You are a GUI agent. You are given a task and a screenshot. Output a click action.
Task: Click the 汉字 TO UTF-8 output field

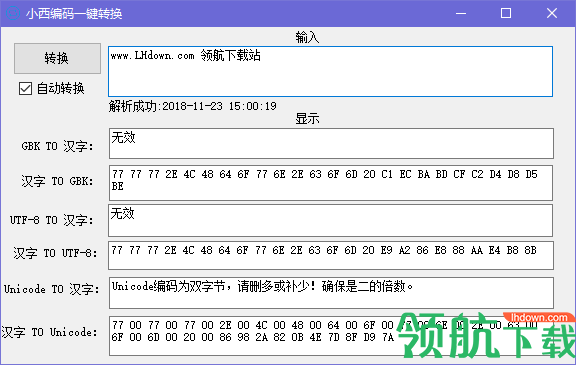click(x=331, y=256)
